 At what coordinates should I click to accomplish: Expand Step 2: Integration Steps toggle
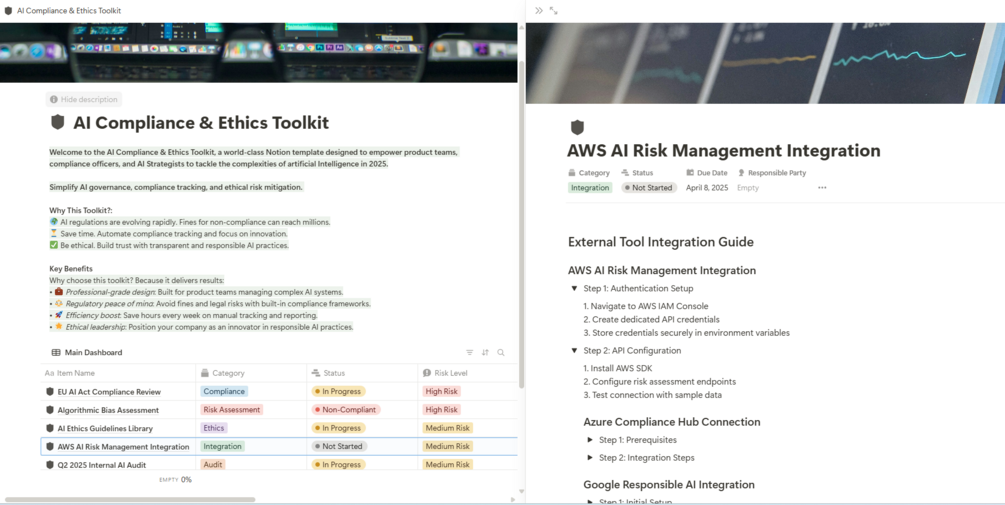coord(590,458)
